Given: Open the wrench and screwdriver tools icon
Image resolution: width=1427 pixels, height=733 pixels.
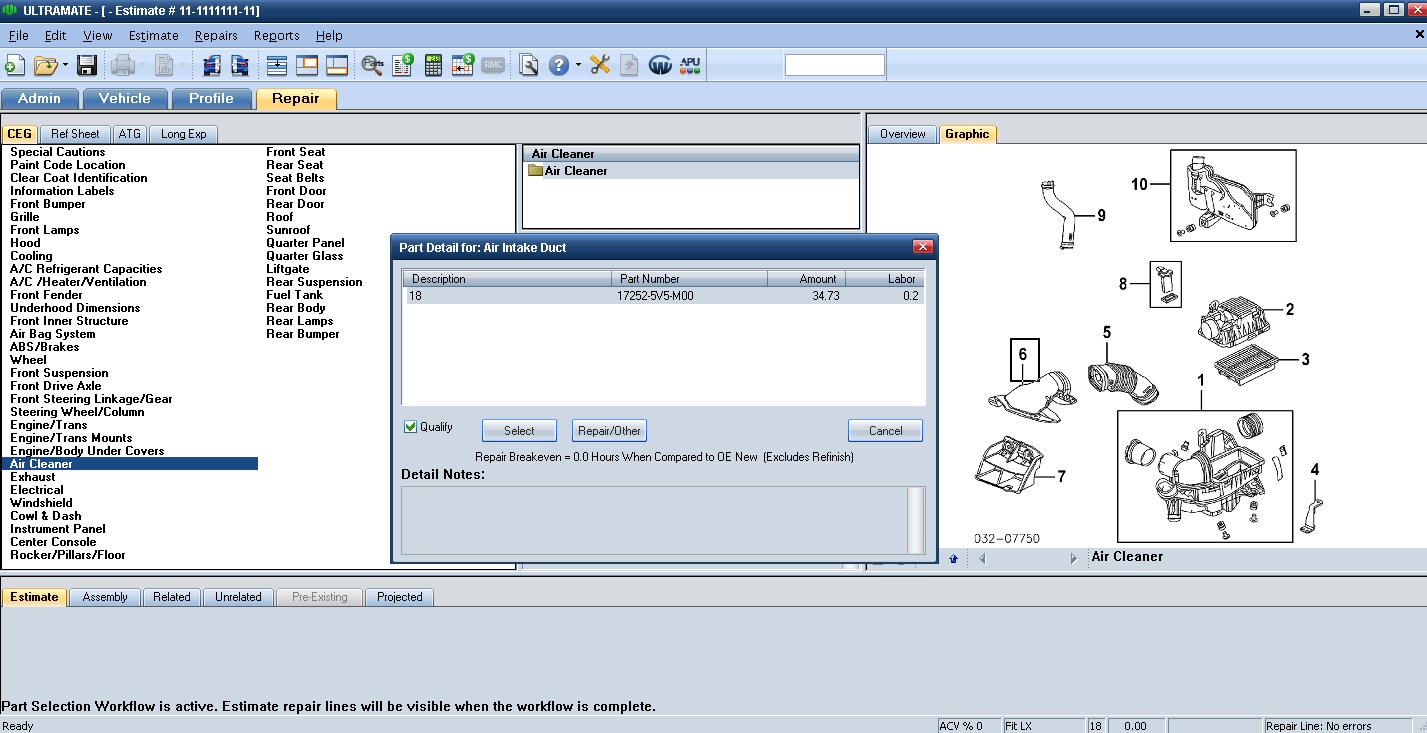Looking at the screenshot, I should (600, 66).
